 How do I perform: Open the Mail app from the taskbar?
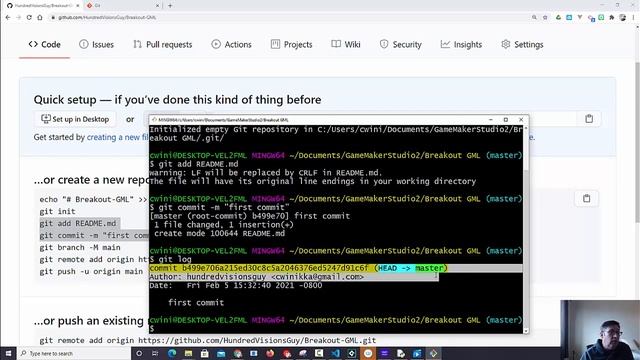coord(221,353)
